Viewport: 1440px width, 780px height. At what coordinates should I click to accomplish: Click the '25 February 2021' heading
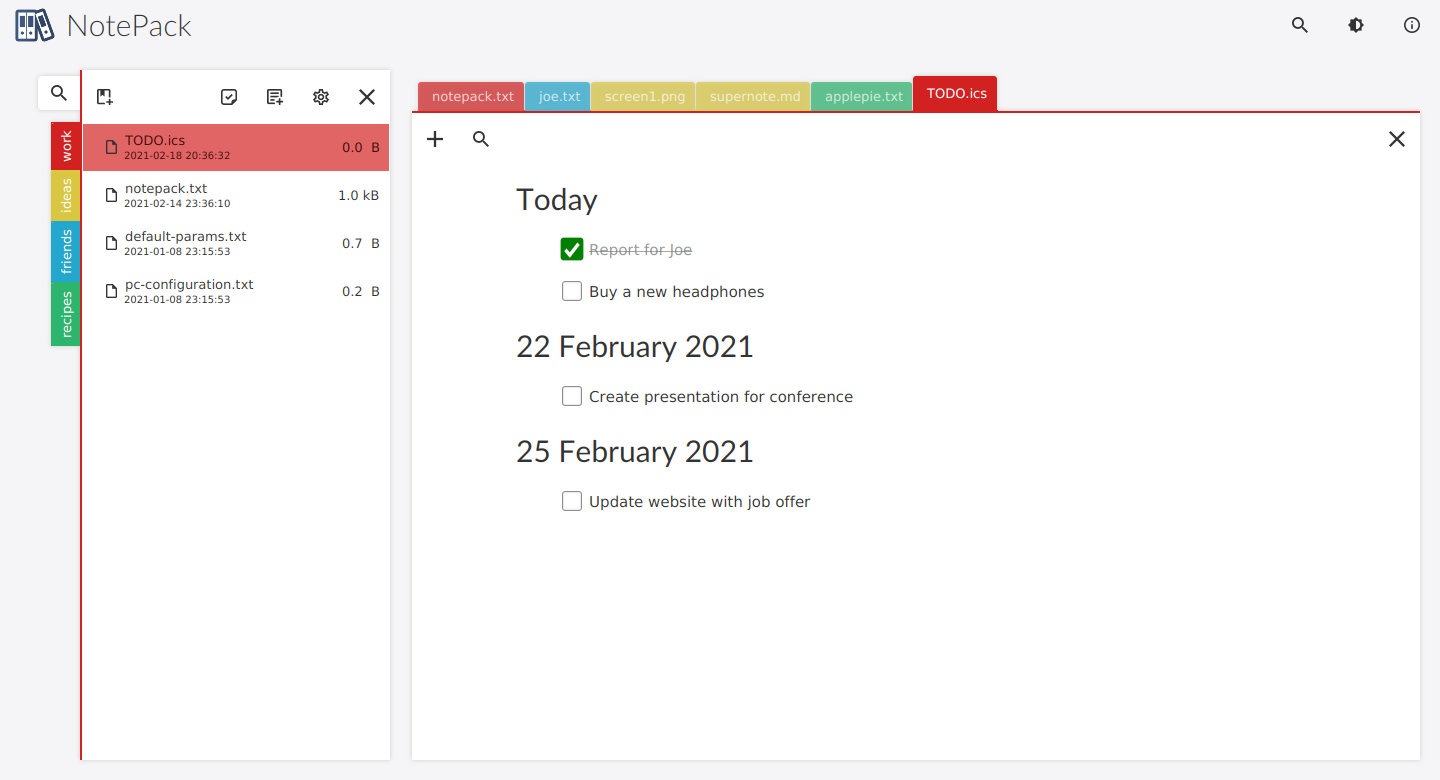[635, 451]
